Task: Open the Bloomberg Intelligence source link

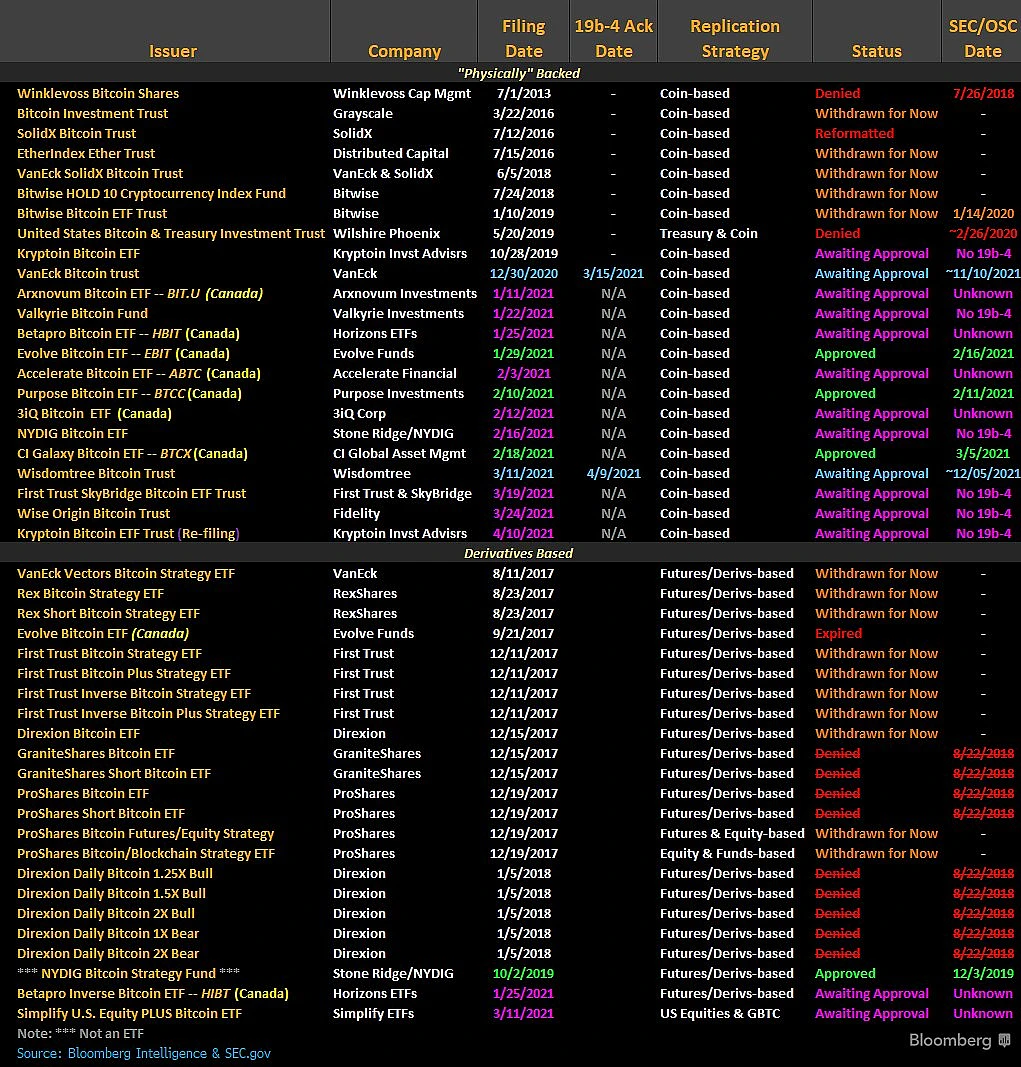Action: (x=137, y=1053)
